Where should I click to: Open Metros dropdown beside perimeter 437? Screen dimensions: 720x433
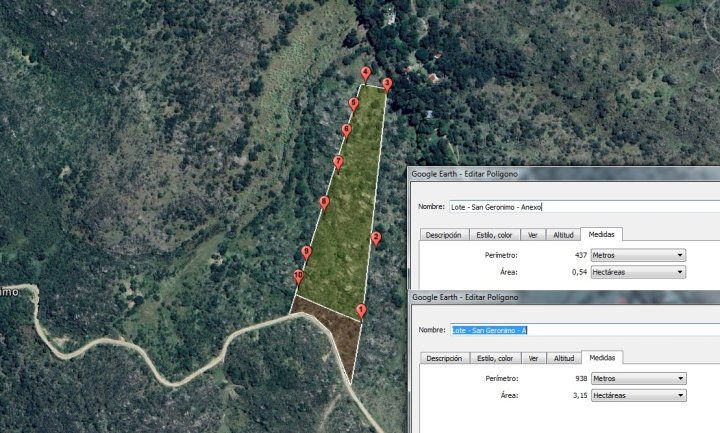[638, 256]
